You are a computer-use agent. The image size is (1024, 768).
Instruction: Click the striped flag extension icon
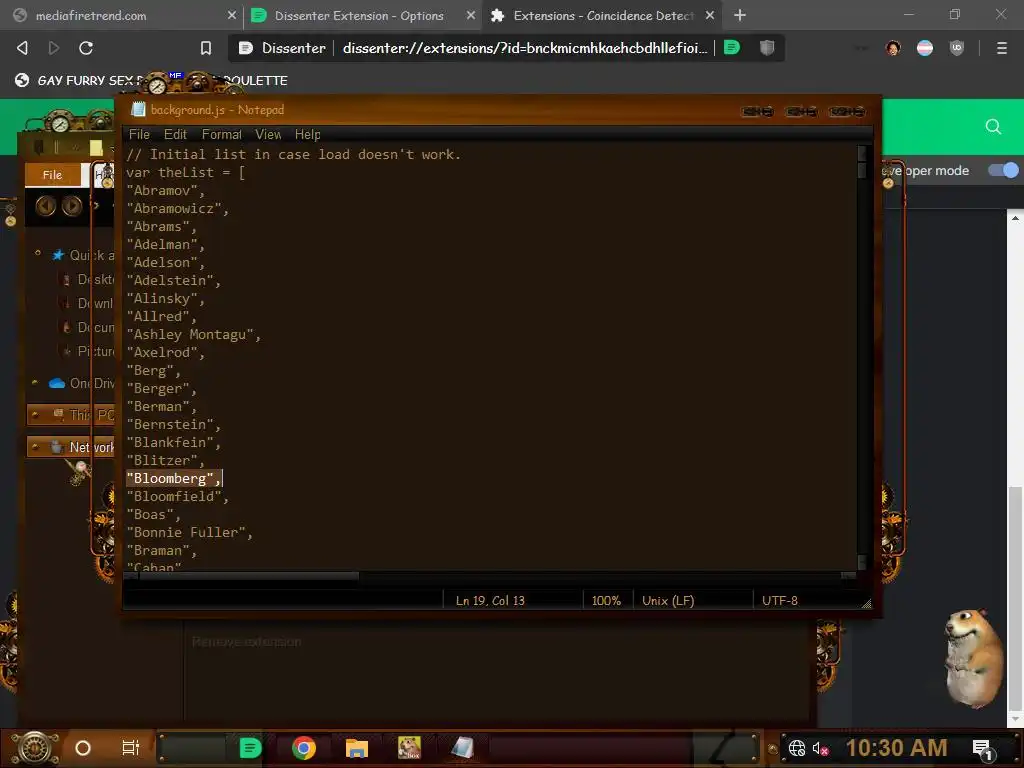pyautogui.click(x=925, y=48)
